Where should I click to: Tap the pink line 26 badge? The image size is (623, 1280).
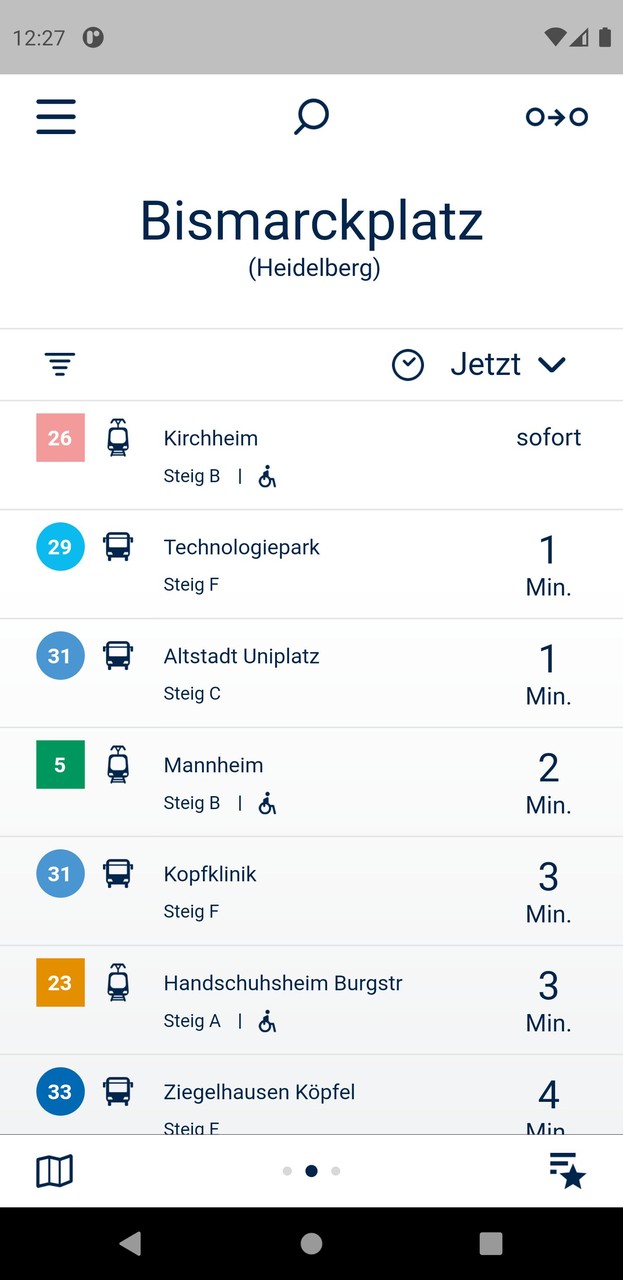point(60,438)
